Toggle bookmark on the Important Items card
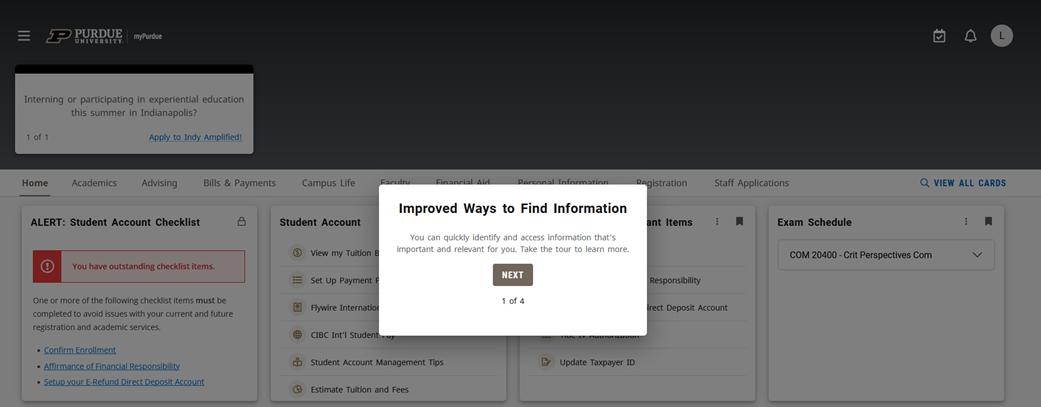Image resolution: width=1041 pixels, height=407 pixels. point(739,222)
